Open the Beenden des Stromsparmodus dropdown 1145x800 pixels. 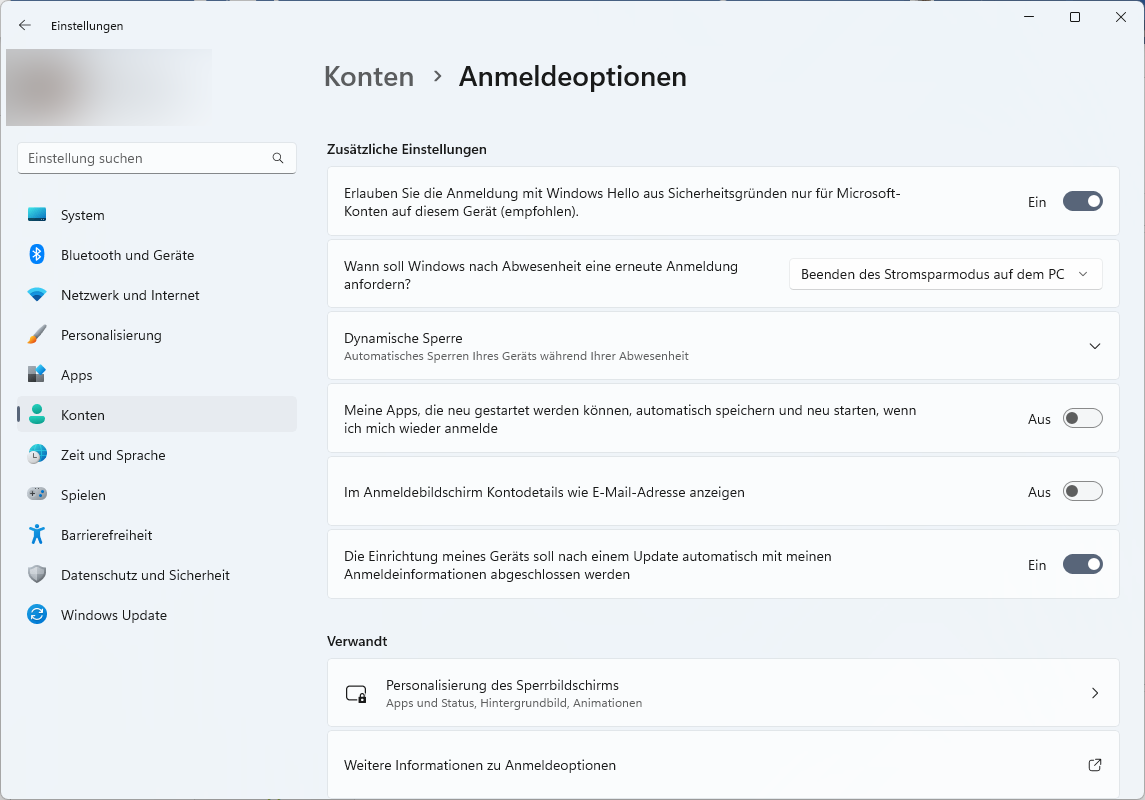click(946, 274)
